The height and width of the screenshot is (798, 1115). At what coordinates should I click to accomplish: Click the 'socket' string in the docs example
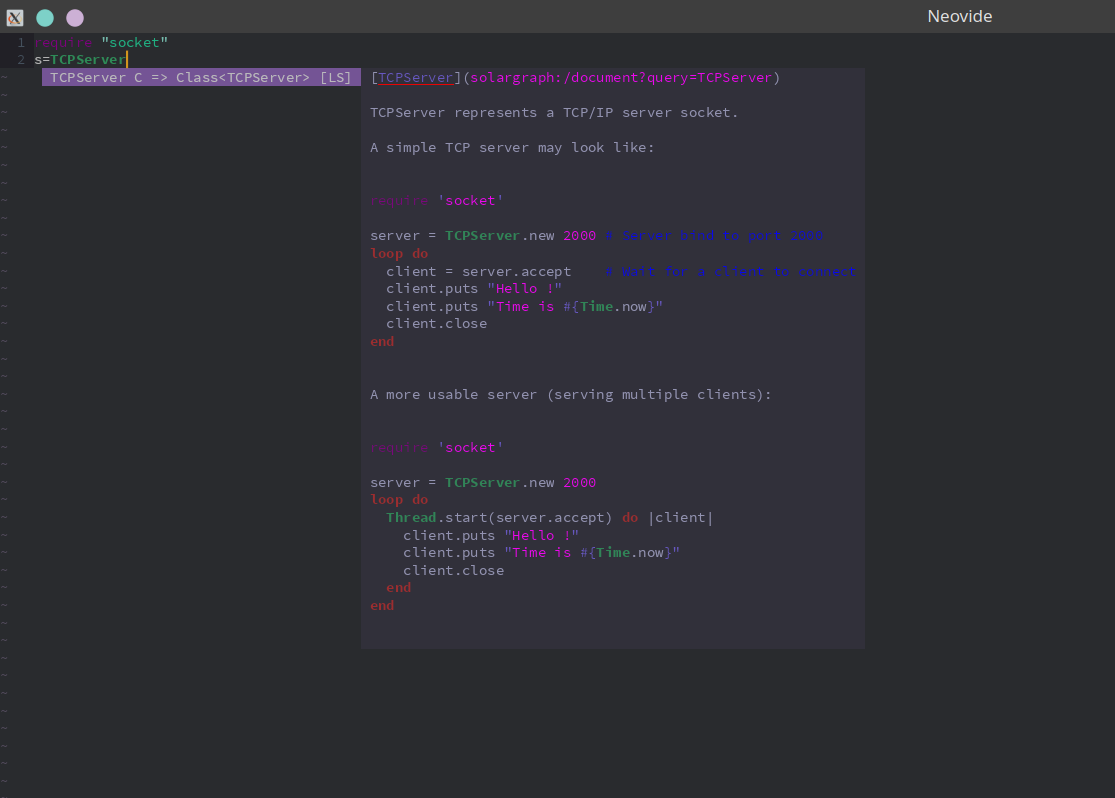click(467, 200)
